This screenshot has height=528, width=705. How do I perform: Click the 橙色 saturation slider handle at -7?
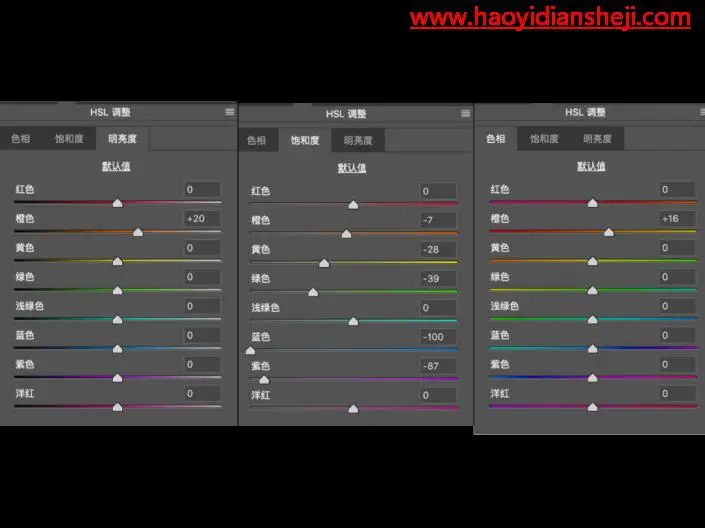coord(346,234)
